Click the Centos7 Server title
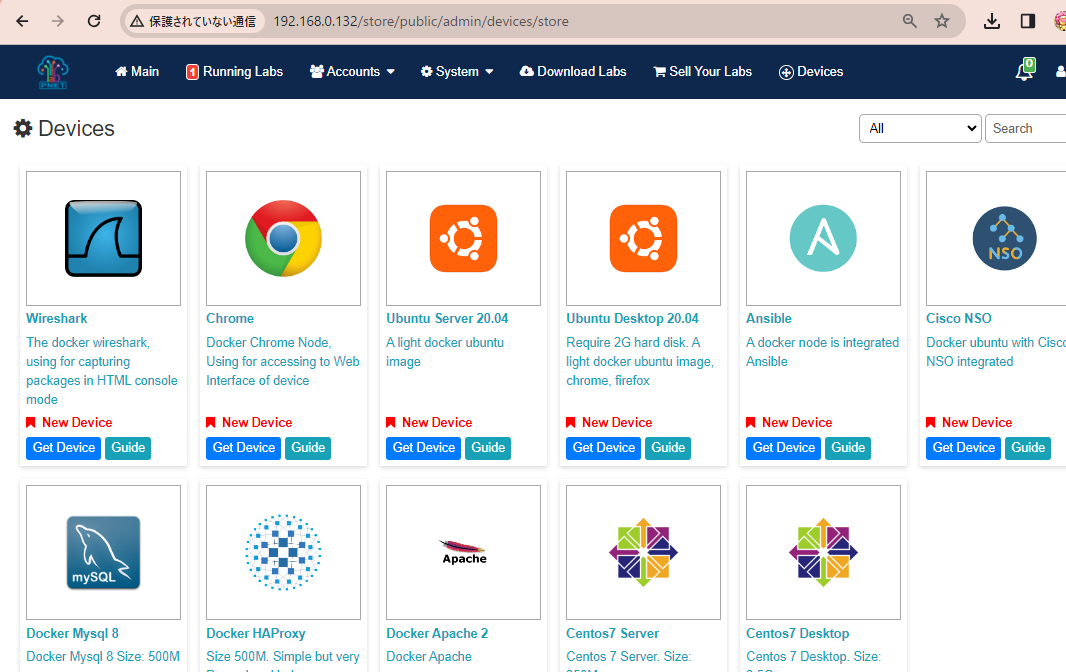Image resolution: width=1066 pixels, height=672 pixels. point(613,633)
